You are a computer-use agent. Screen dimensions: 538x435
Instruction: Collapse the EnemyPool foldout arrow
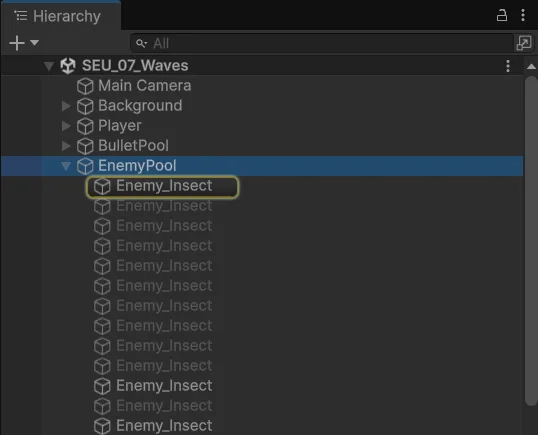tap(66, 166)
